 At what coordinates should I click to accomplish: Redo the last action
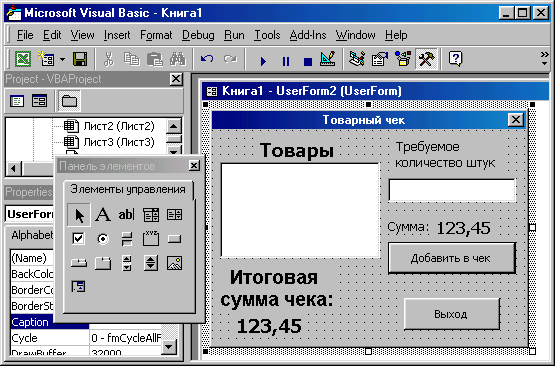point(230,59)
